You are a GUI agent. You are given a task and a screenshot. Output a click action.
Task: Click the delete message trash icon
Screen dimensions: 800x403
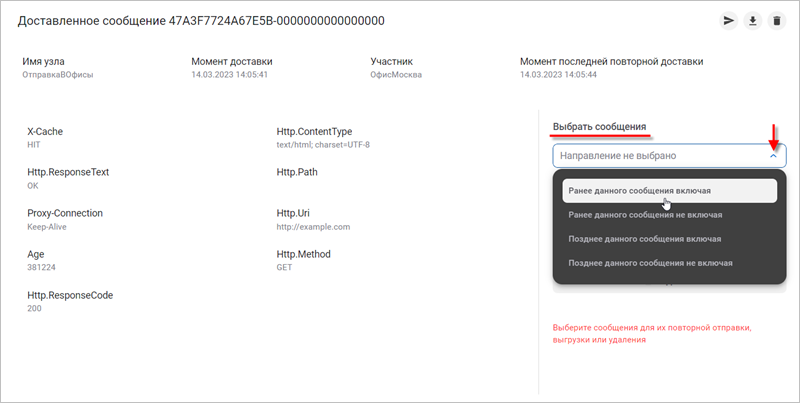point(776,21)
